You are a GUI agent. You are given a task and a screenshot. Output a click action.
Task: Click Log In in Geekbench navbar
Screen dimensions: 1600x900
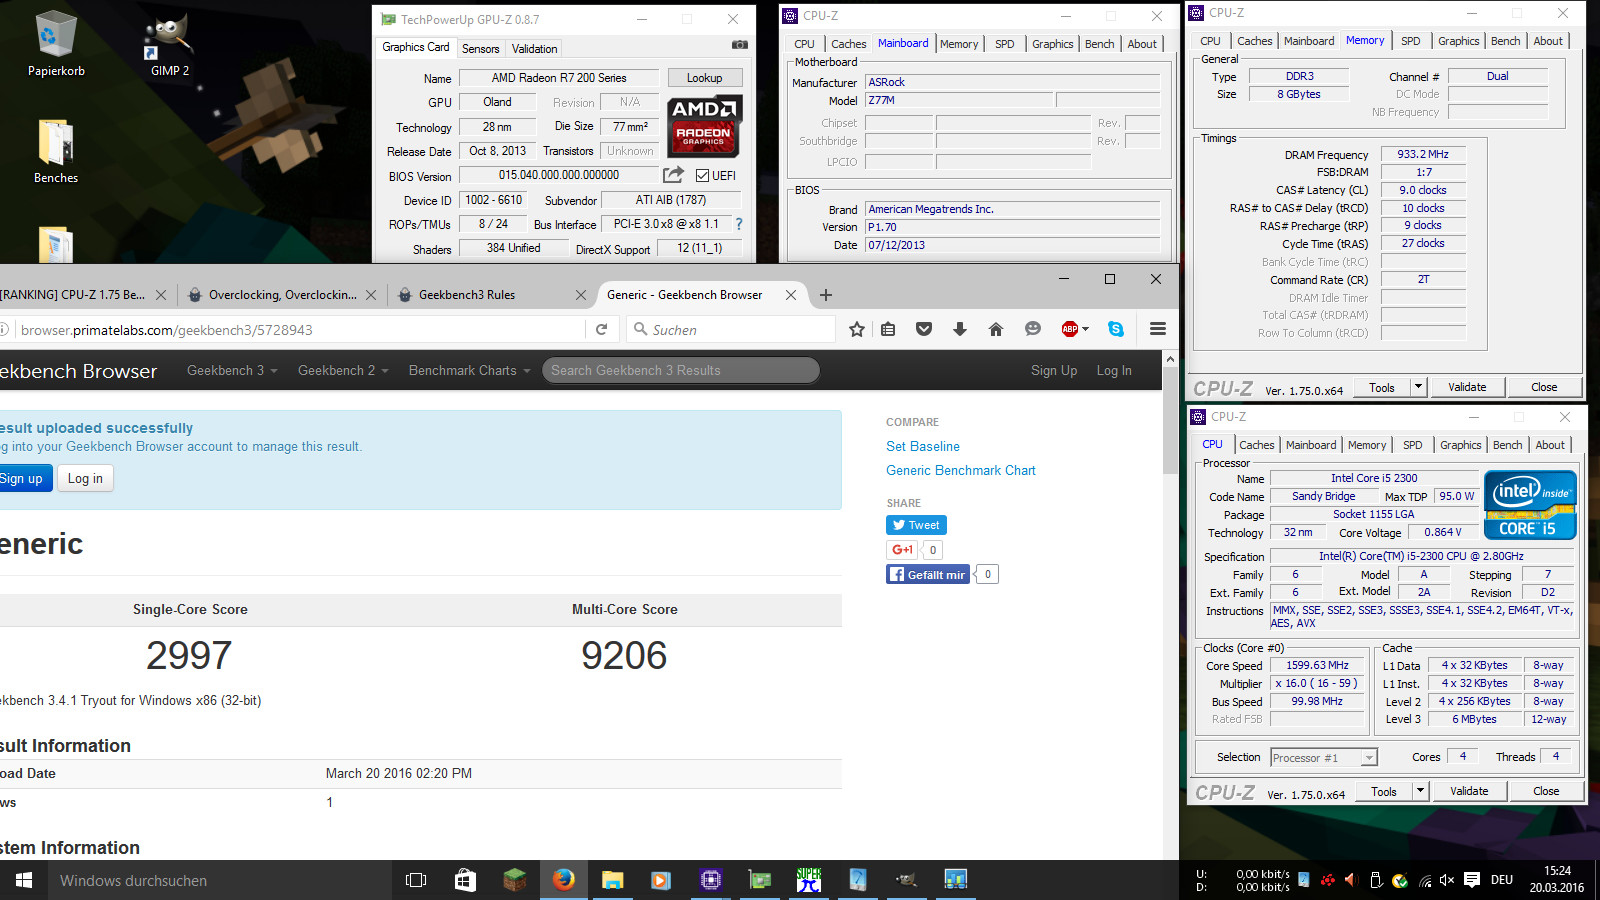click(x=1114, y=370)
